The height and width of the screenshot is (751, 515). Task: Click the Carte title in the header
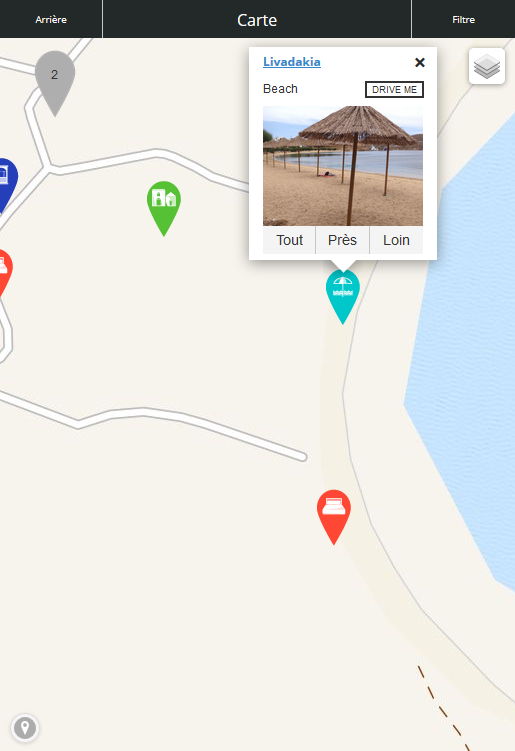point(257,20)
